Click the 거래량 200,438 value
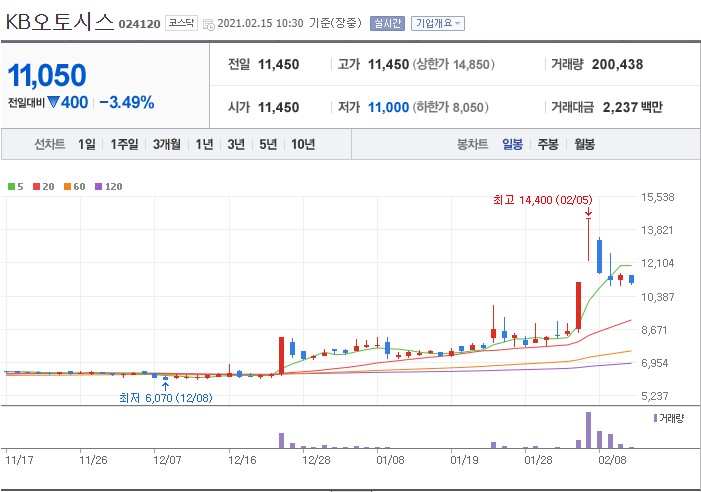 (x=617, y=64)
